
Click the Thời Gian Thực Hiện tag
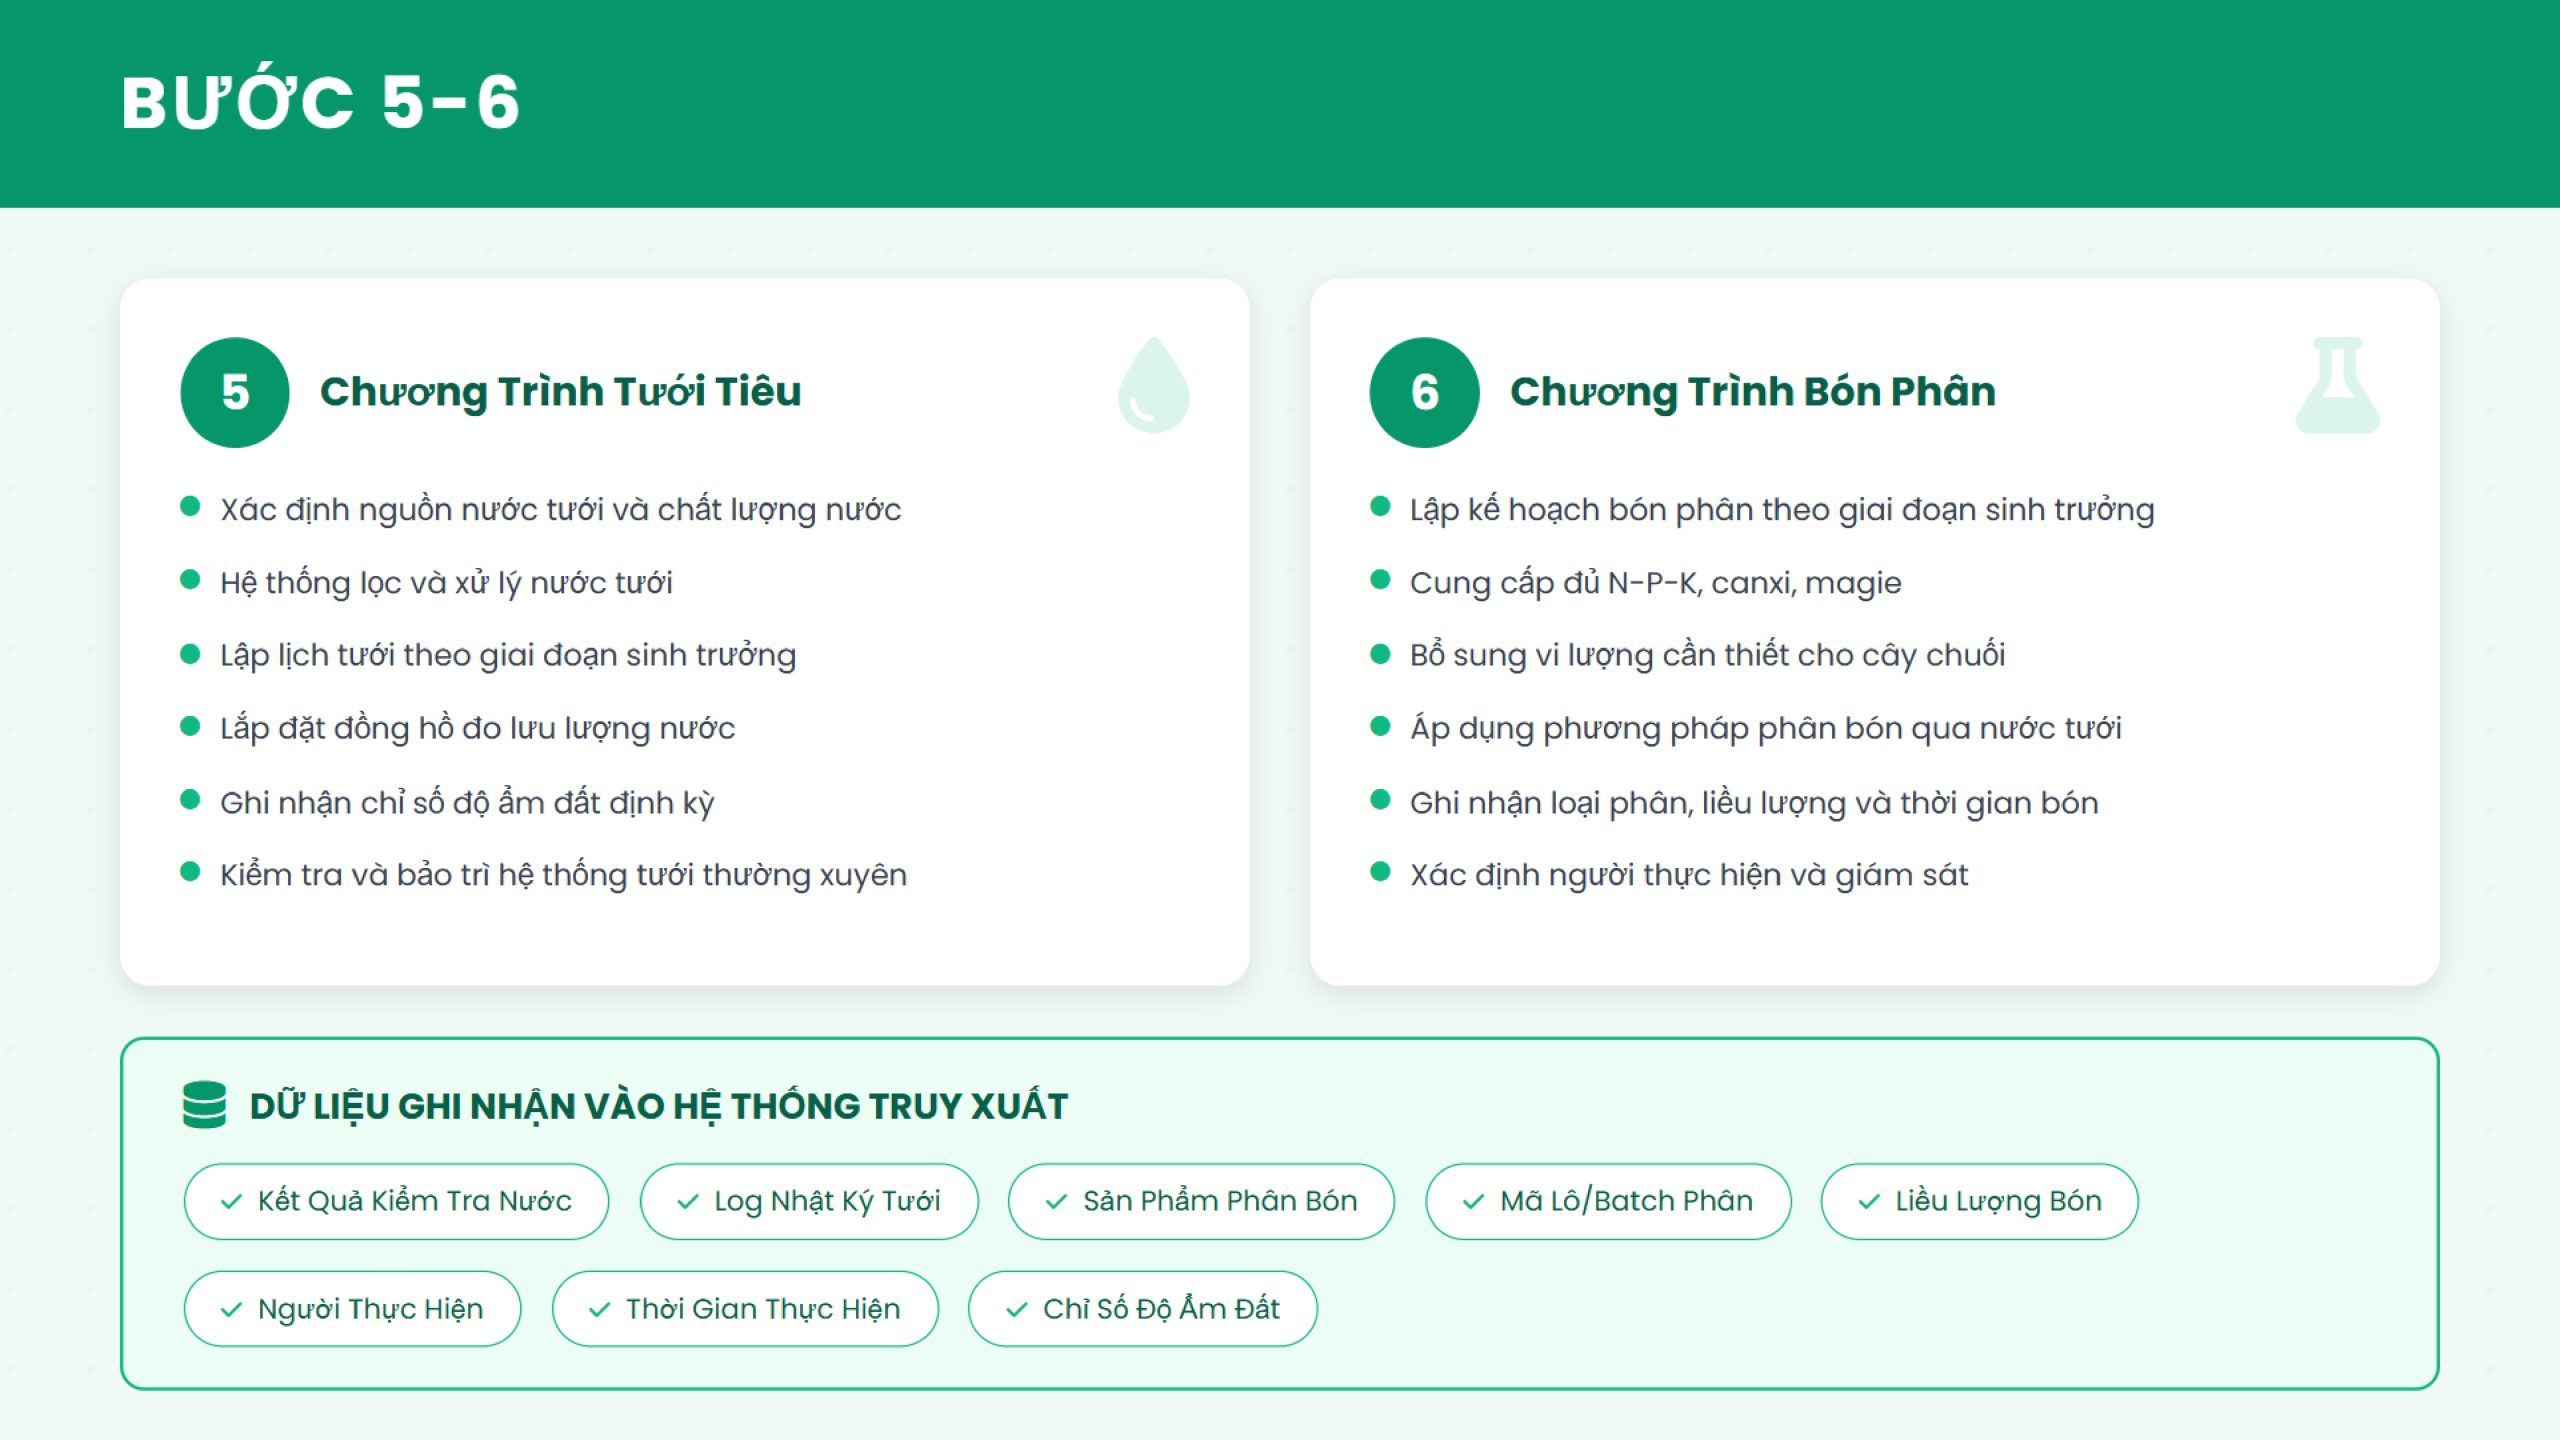point(744,1309)
